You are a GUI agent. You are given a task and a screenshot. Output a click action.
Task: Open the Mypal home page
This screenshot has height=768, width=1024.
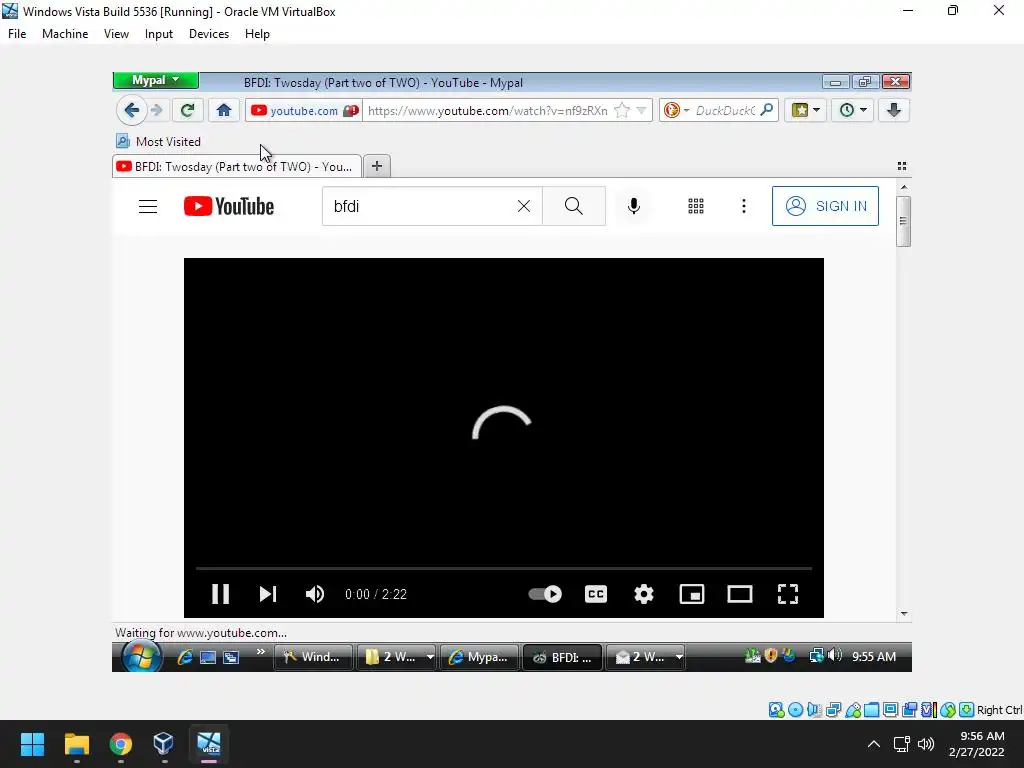click(224, 110)
